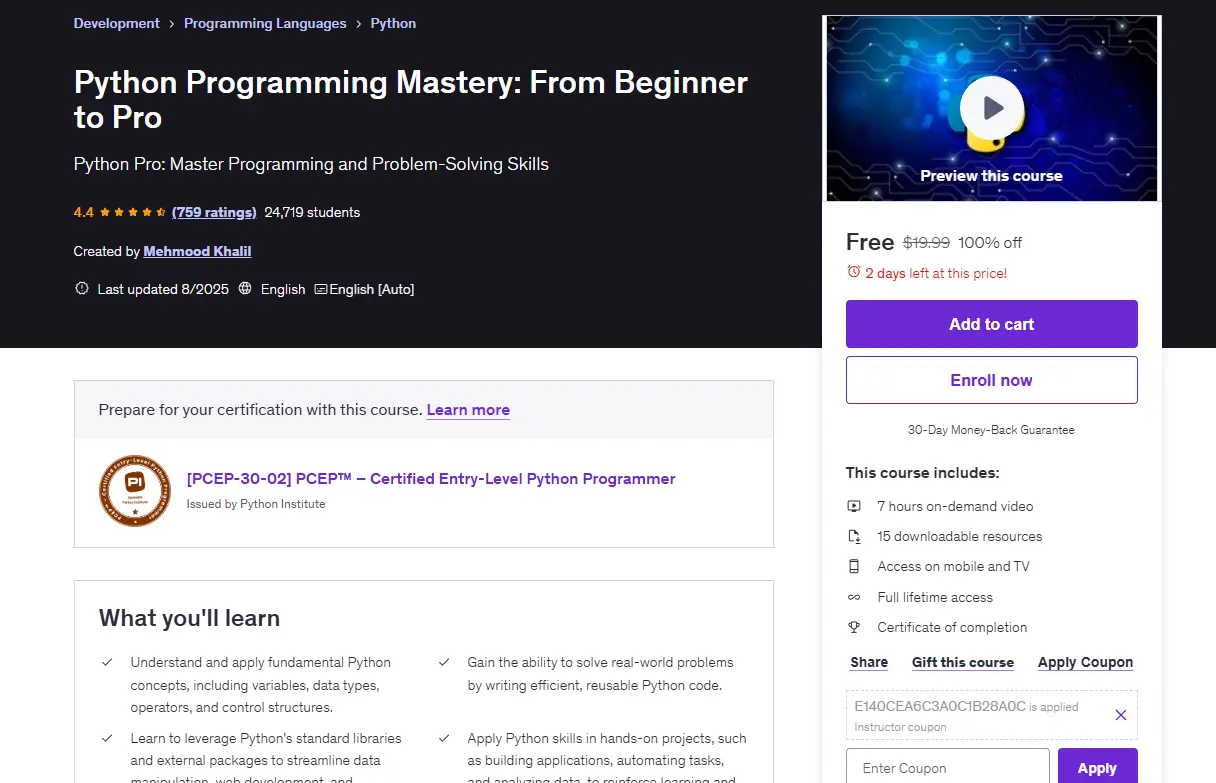Image resolution: width=1216 pixels, height=783 pixels.
Task: Click checkmark beside fundamental Python concepts
Action: click(x=107, y=662)
